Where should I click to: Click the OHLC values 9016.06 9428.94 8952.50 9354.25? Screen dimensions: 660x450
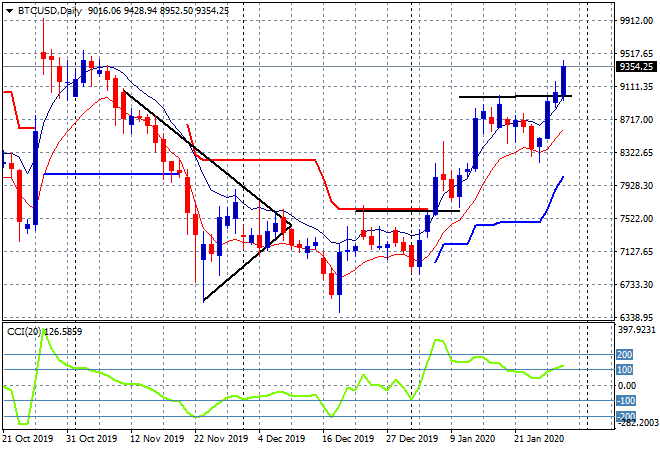pos(158,11)
